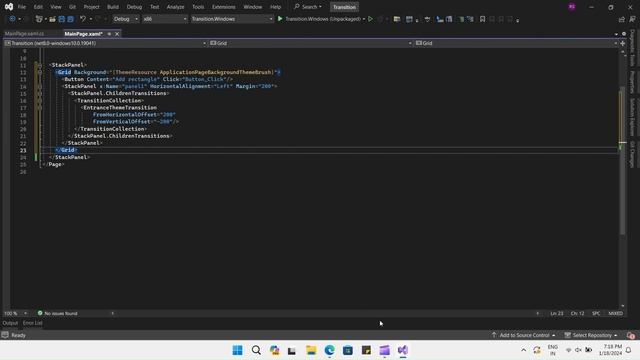The width and height of the screenshot is (640, 360).
Task: Open the right Grid member dropdown
Action: [516, 43]
